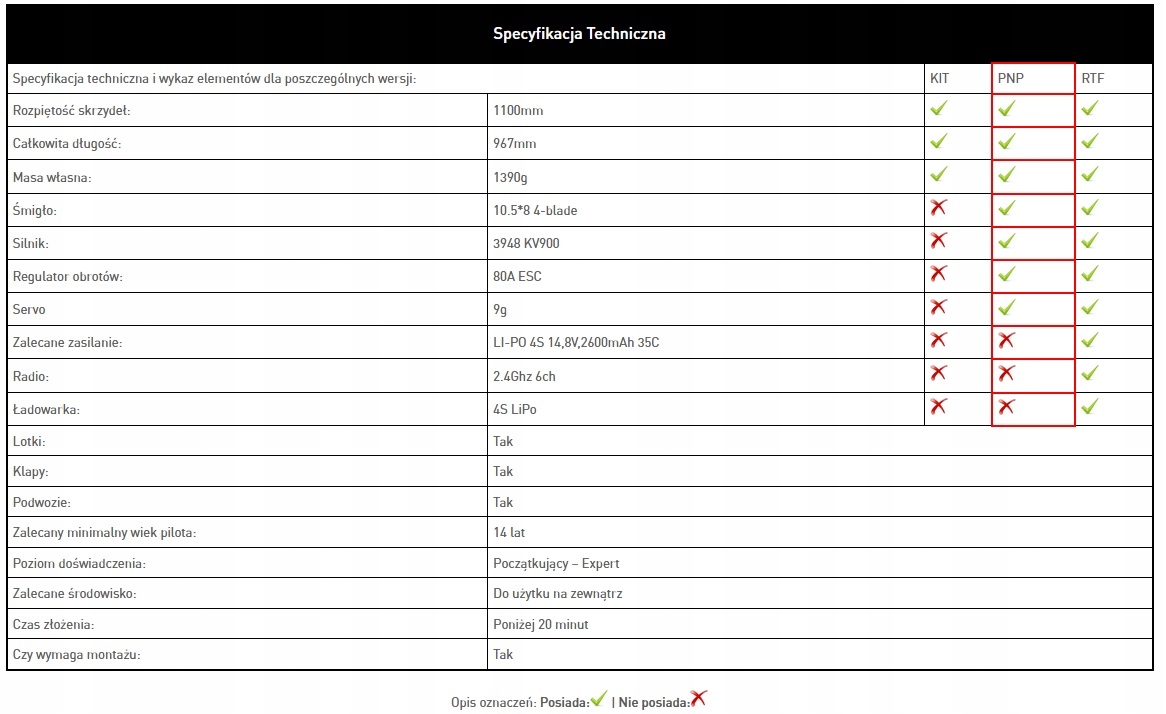
Task: Click the 3948 KV900 motor value
Action: [526, 243]
